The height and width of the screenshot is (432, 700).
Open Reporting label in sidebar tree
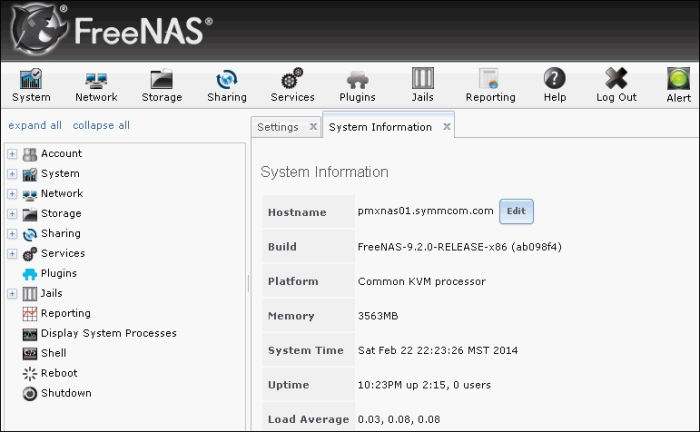[x=66, y=313]
